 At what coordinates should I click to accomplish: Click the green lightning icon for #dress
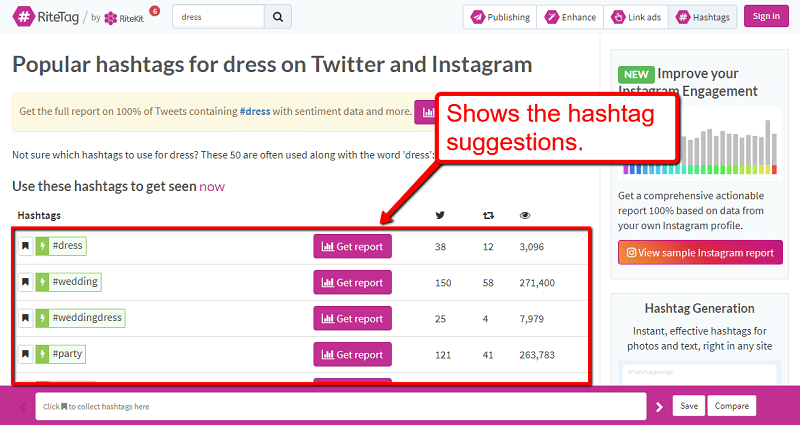coord(42,246)
